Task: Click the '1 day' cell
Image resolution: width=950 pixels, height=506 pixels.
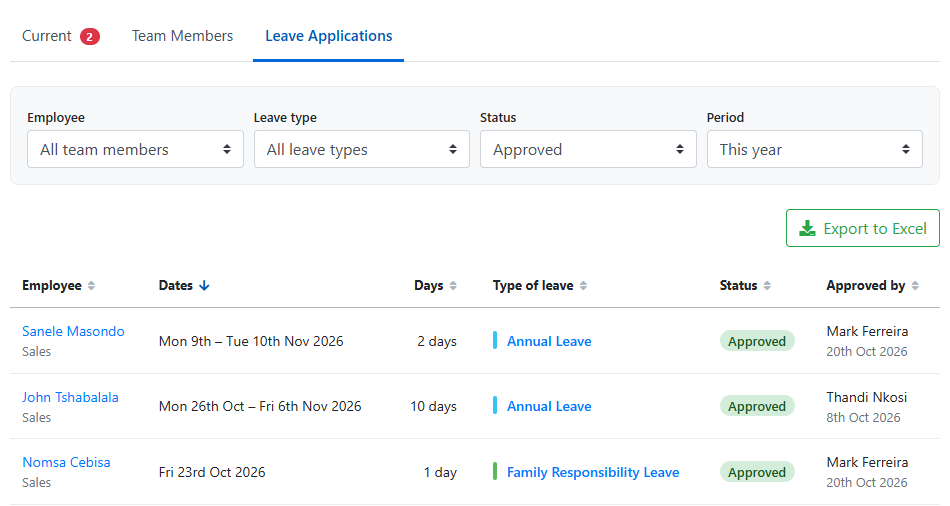Action: 440,472
